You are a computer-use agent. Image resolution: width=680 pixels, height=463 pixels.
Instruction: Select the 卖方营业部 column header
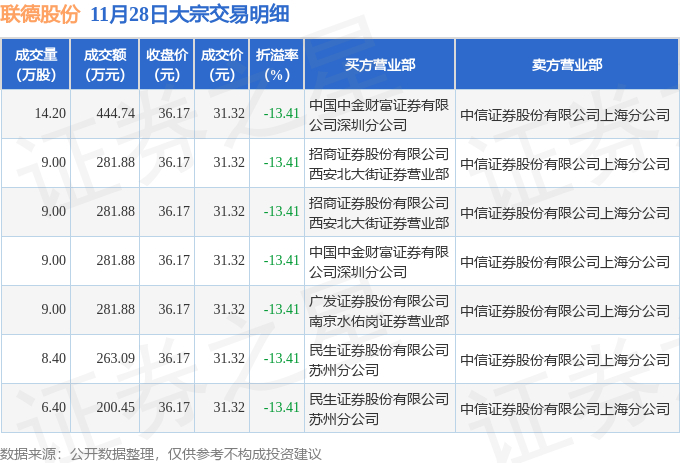(567, 64)
